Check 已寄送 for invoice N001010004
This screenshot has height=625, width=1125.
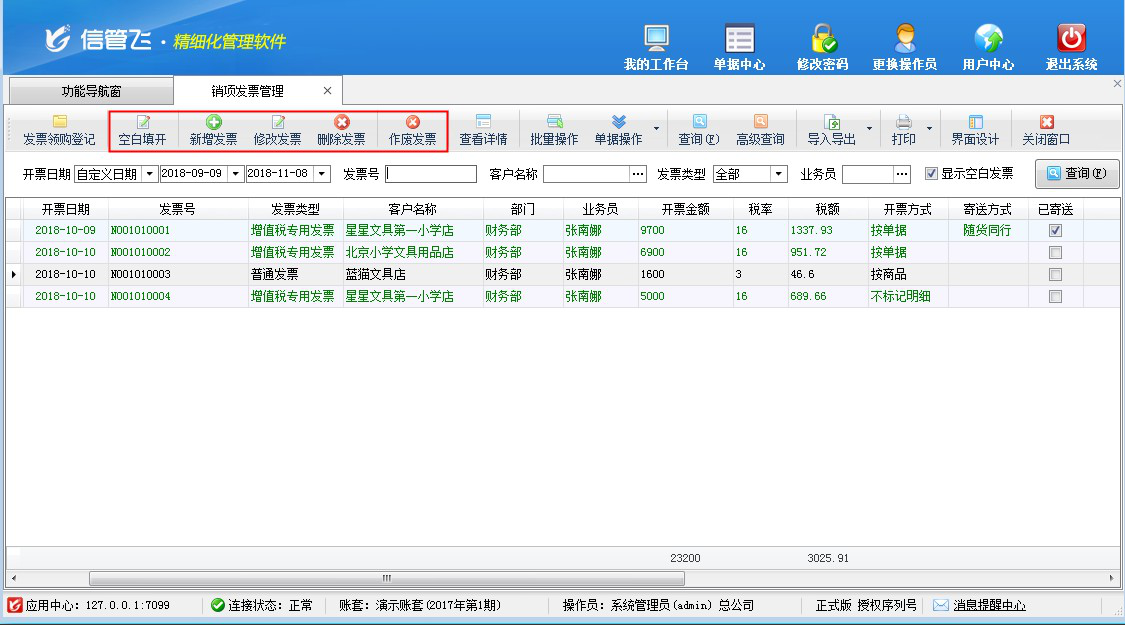point(1055,297)
